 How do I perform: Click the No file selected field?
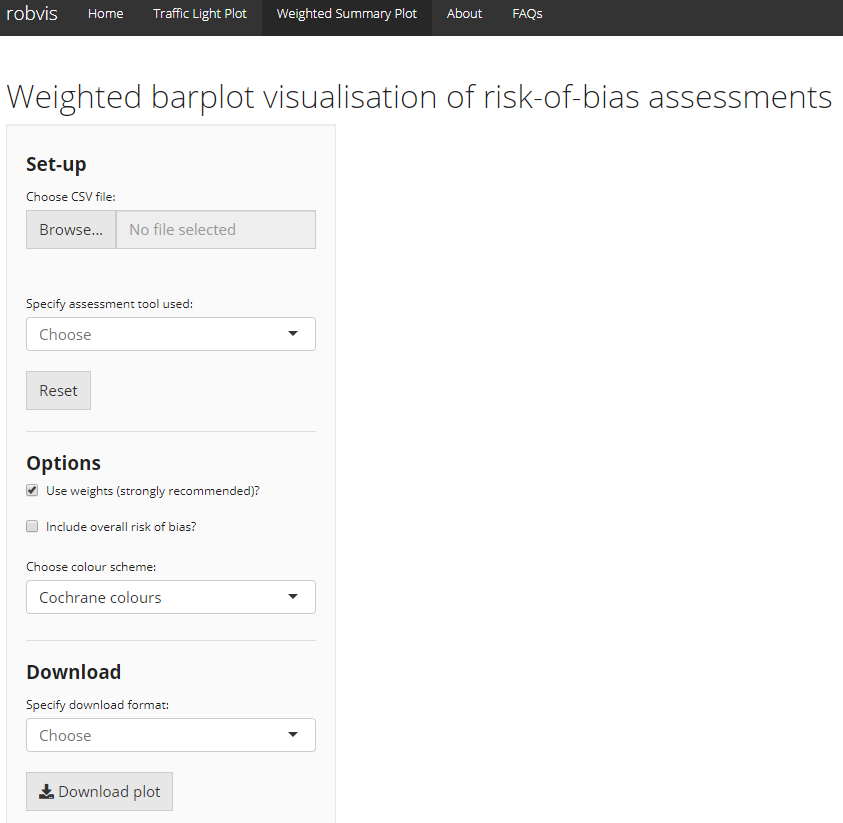click(x=215, y=229)
